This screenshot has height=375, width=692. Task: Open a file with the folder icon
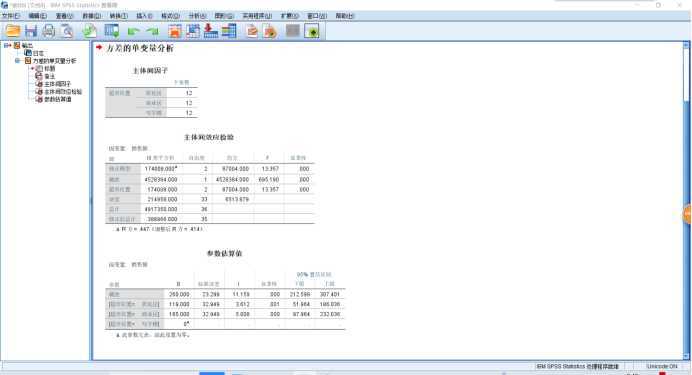pos(13,31)
